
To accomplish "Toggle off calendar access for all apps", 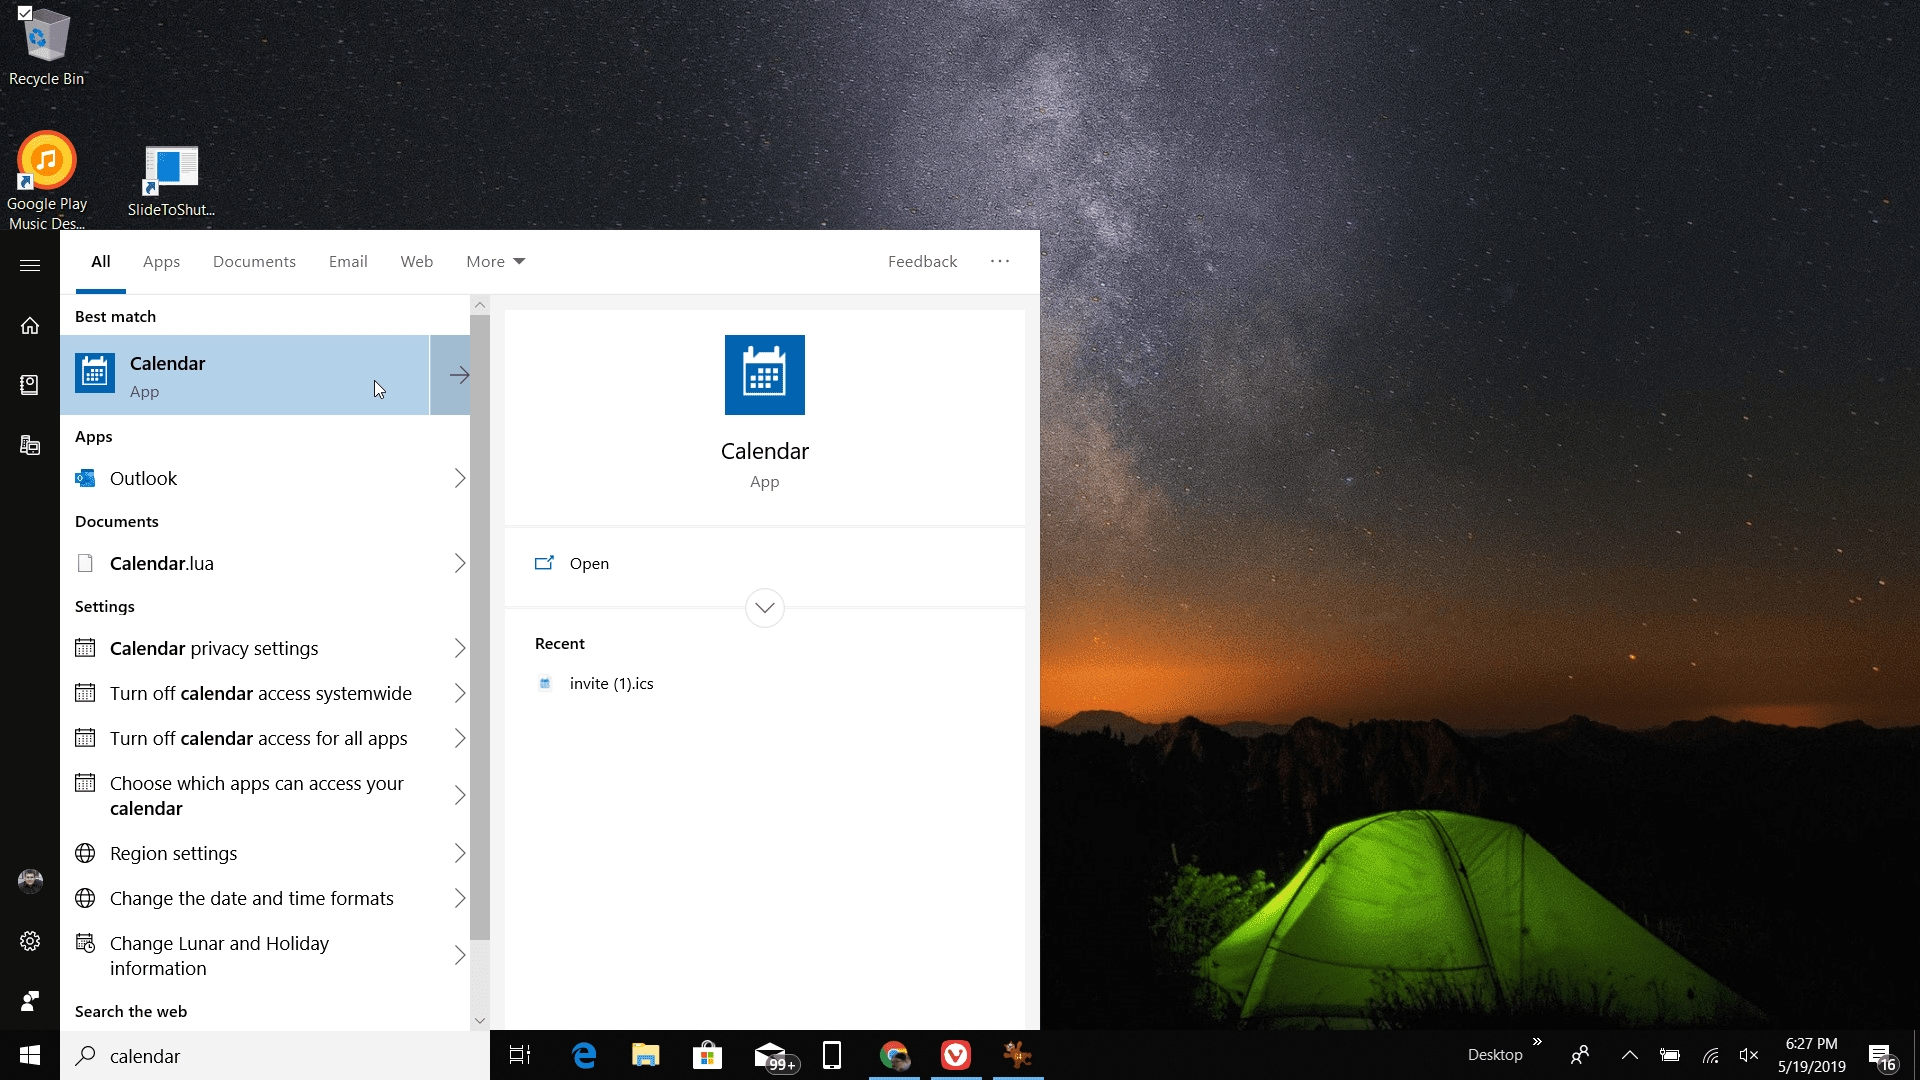I will (258, 737).
